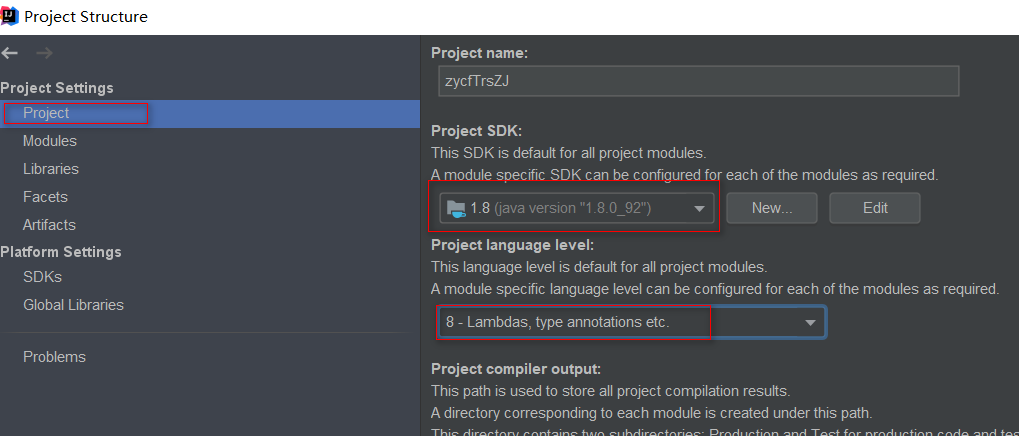Click the Edit SDK button
The height and width of the screenshot is (436, 1019).
click(875, 208)
